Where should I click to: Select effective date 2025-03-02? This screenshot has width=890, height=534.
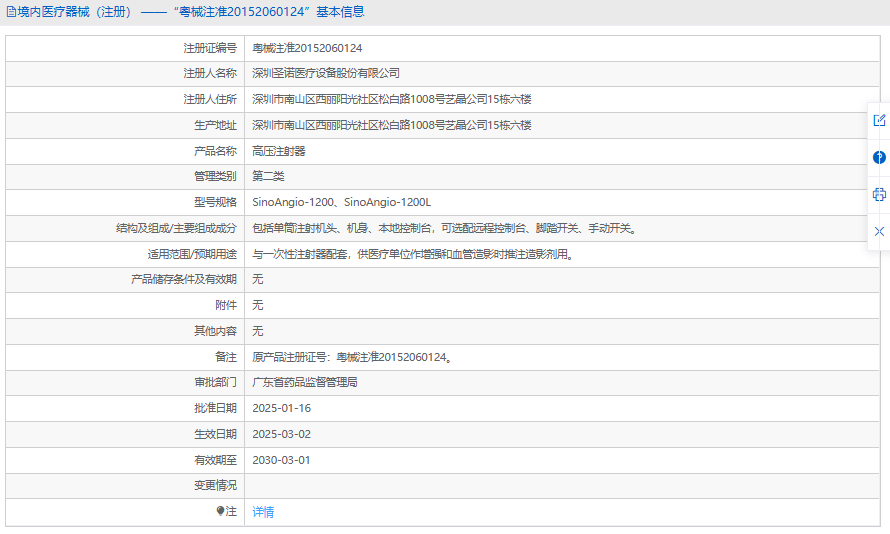pos(282,434)
